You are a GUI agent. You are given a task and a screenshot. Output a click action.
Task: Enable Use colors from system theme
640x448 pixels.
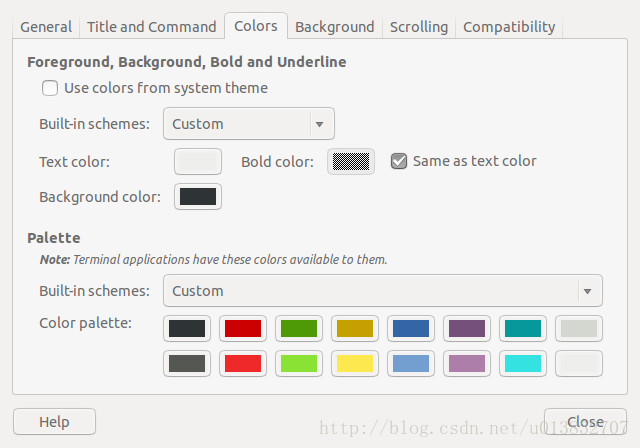(x=50, y=88)
